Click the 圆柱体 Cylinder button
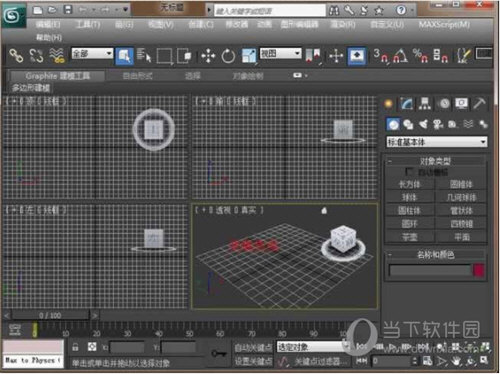The width and height of the screenshot is (500, 374). click(x=410, y=211)
